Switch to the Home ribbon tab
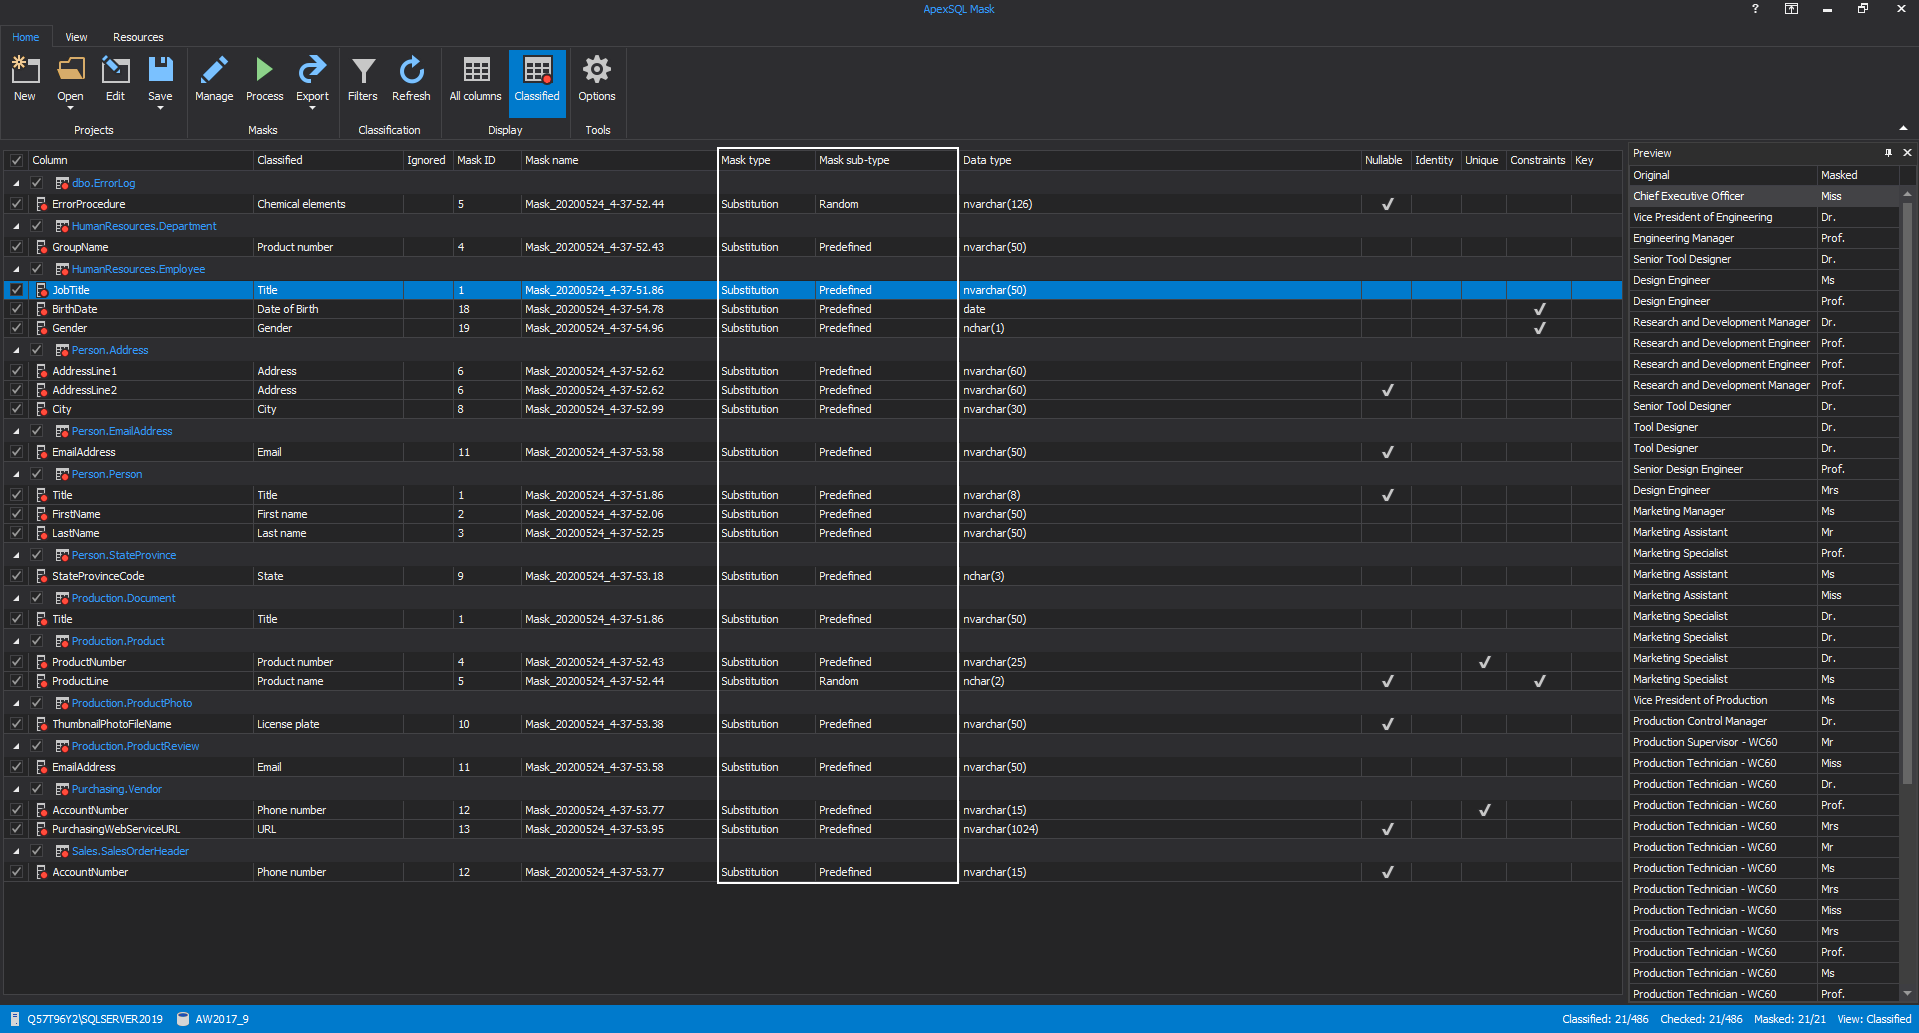 click(x=26, y=37)
